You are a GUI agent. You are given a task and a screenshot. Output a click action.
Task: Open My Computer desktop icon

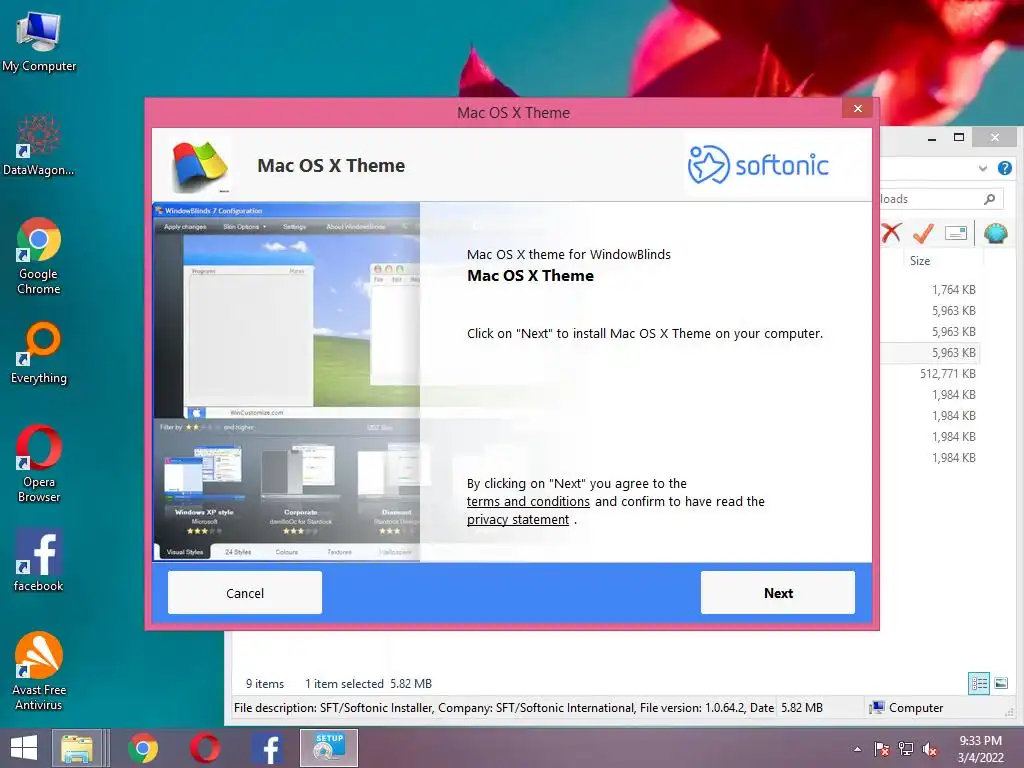[39, 40]
